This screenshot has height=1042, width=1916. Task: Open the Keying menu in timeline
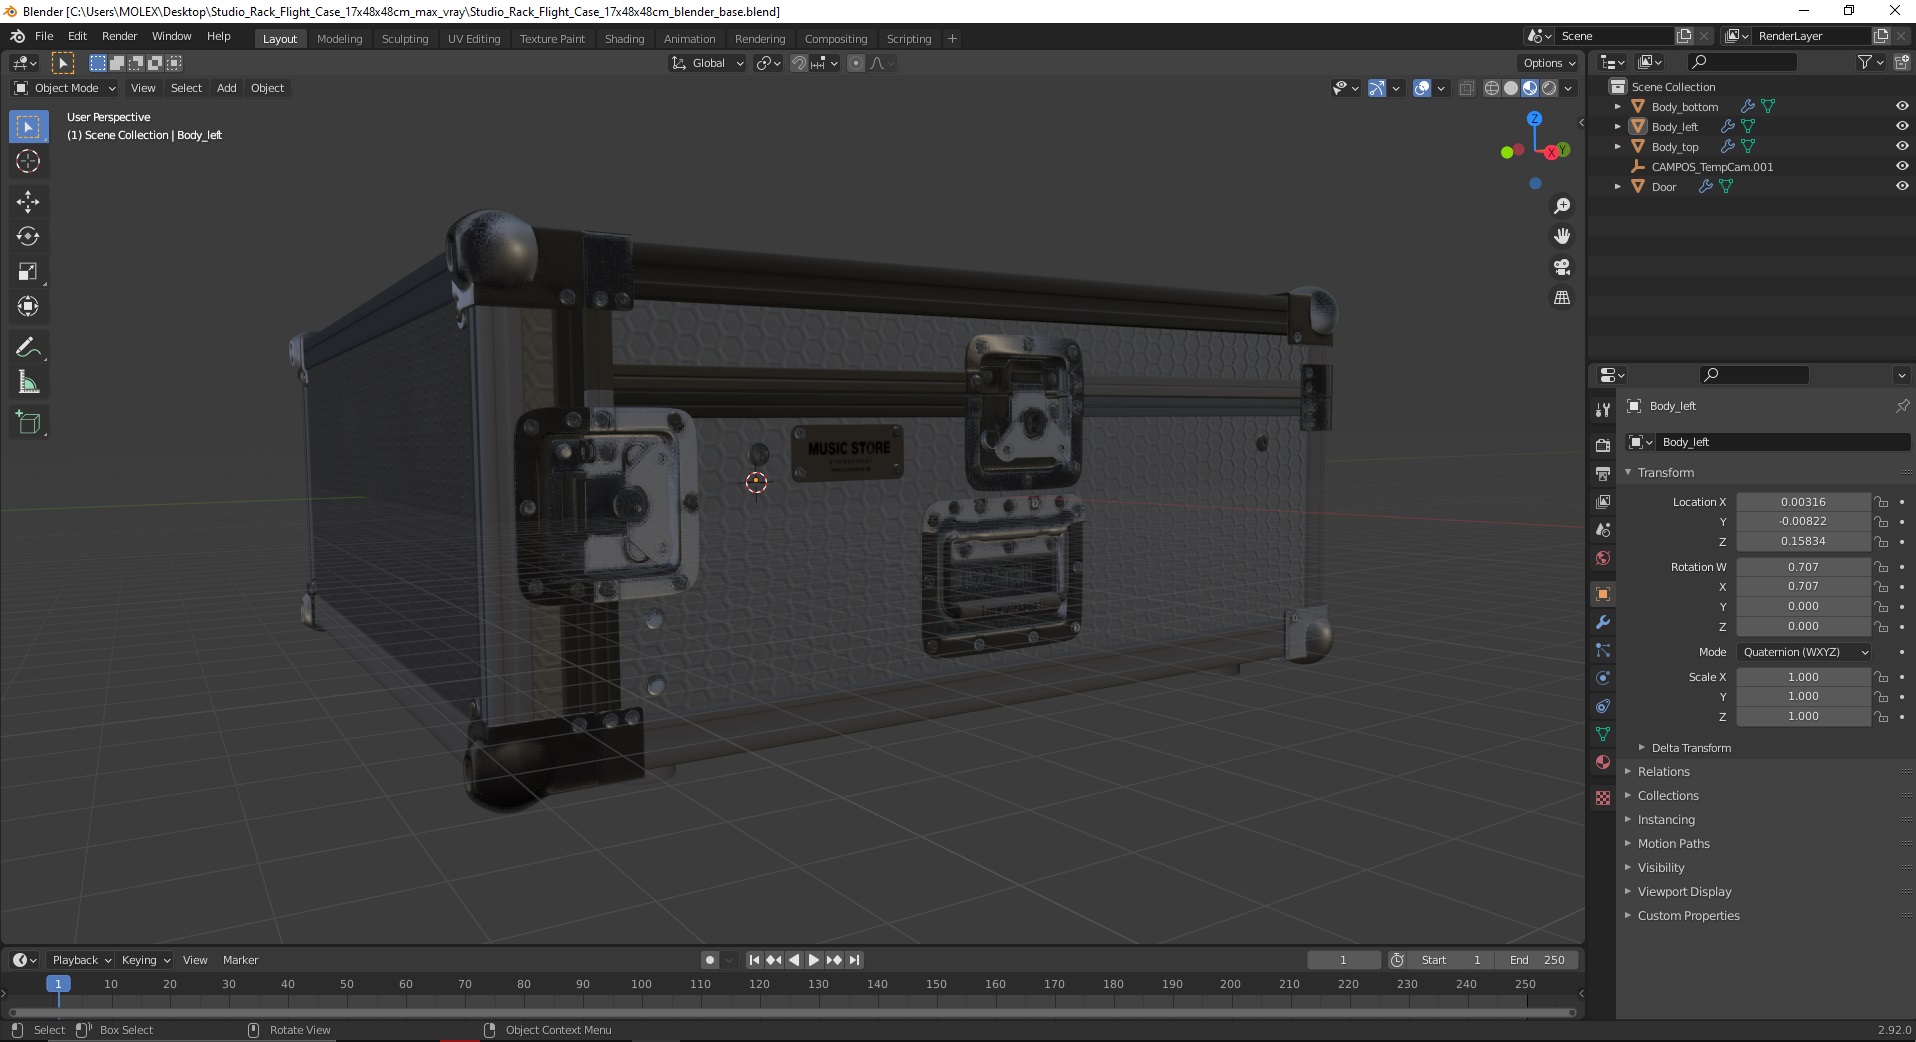tap(146, 960)
